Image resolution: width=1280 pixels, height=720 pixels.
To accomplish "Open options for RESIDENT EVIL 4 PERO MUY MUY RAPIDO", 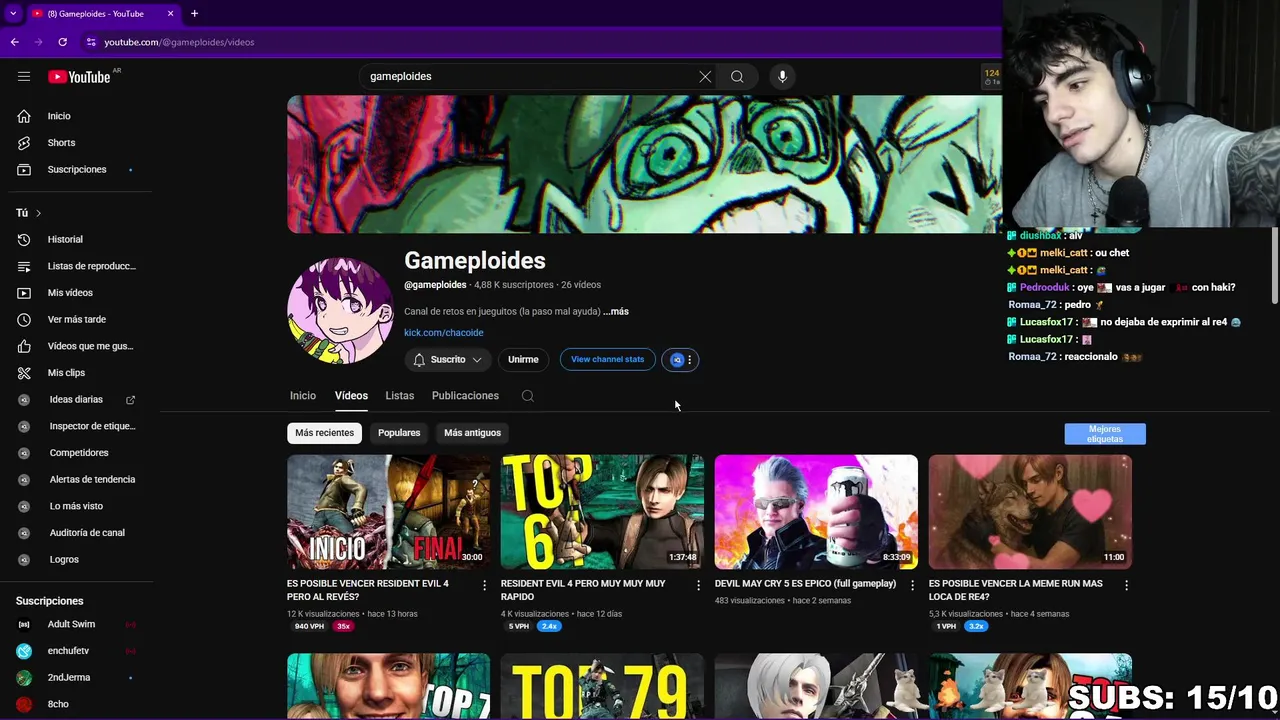I will coord(699,585).
